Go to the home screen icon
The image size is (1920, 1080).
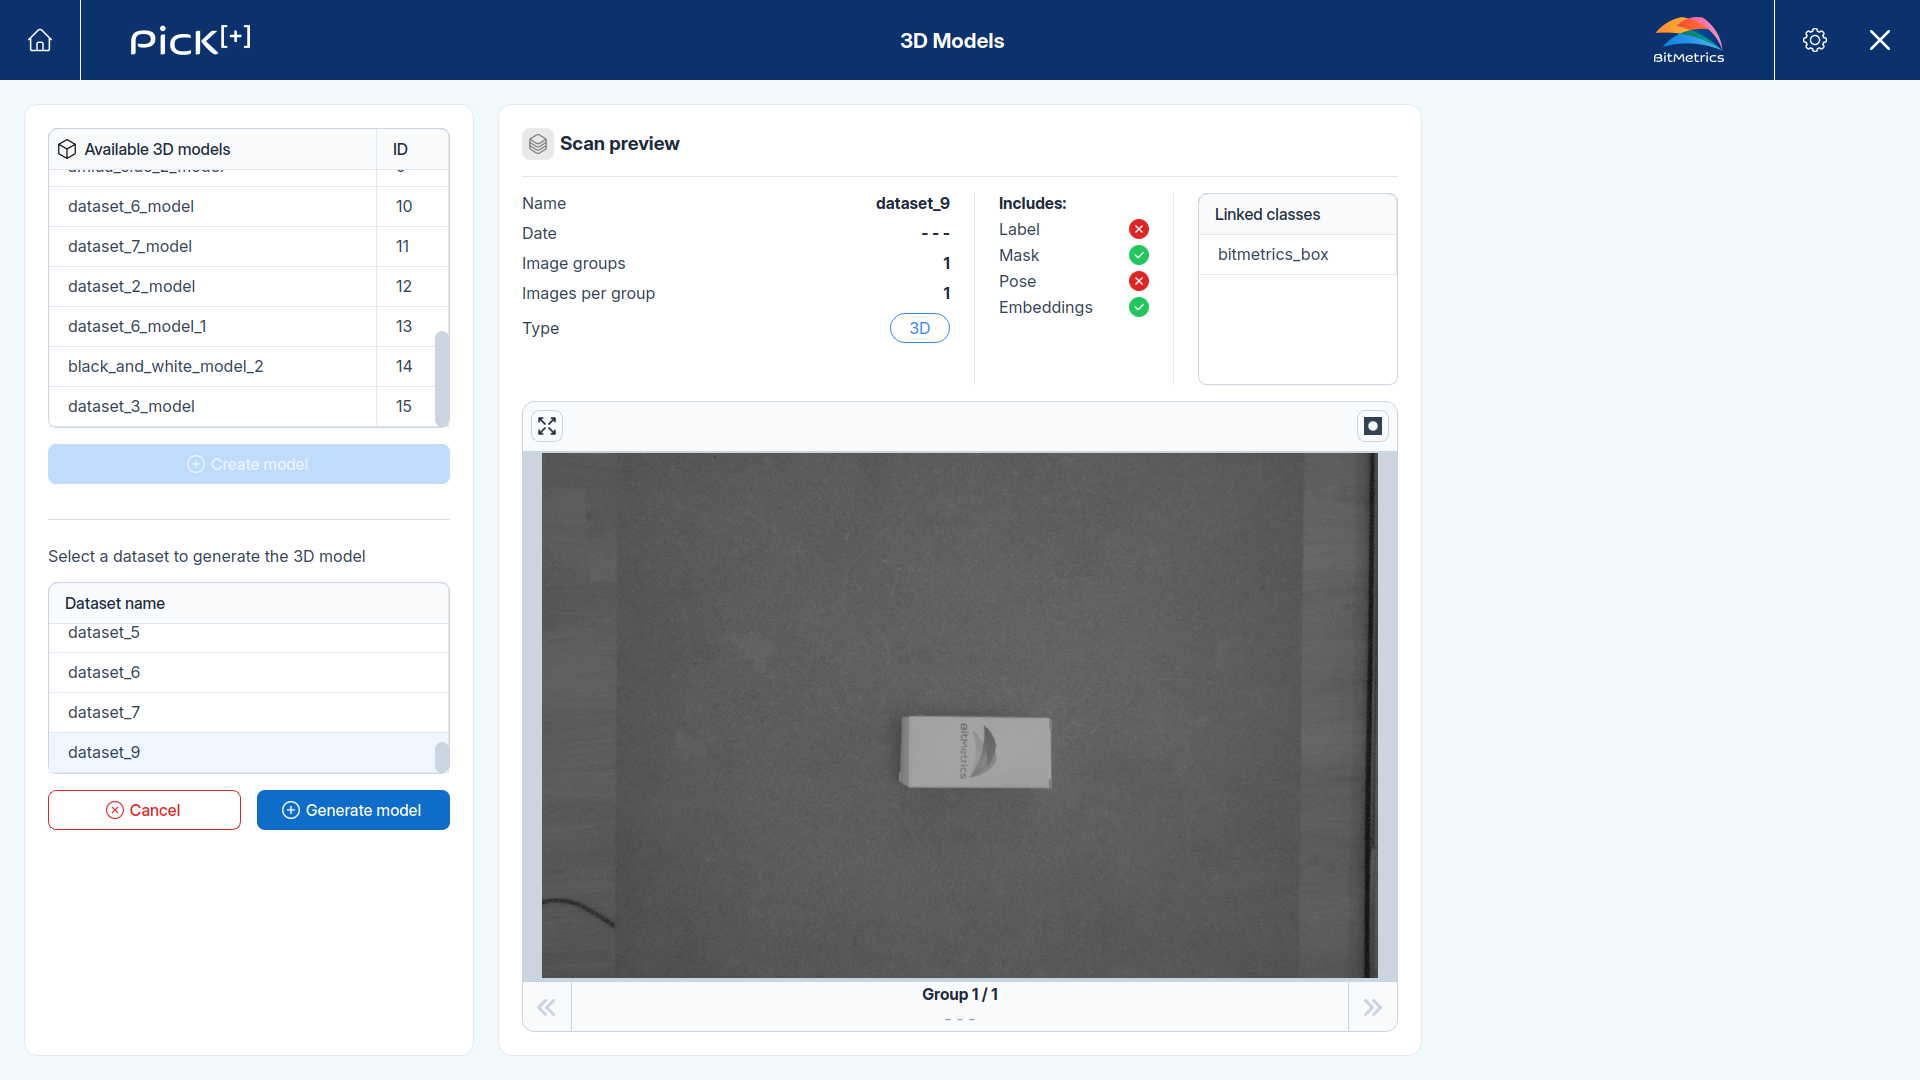point(40,40)
